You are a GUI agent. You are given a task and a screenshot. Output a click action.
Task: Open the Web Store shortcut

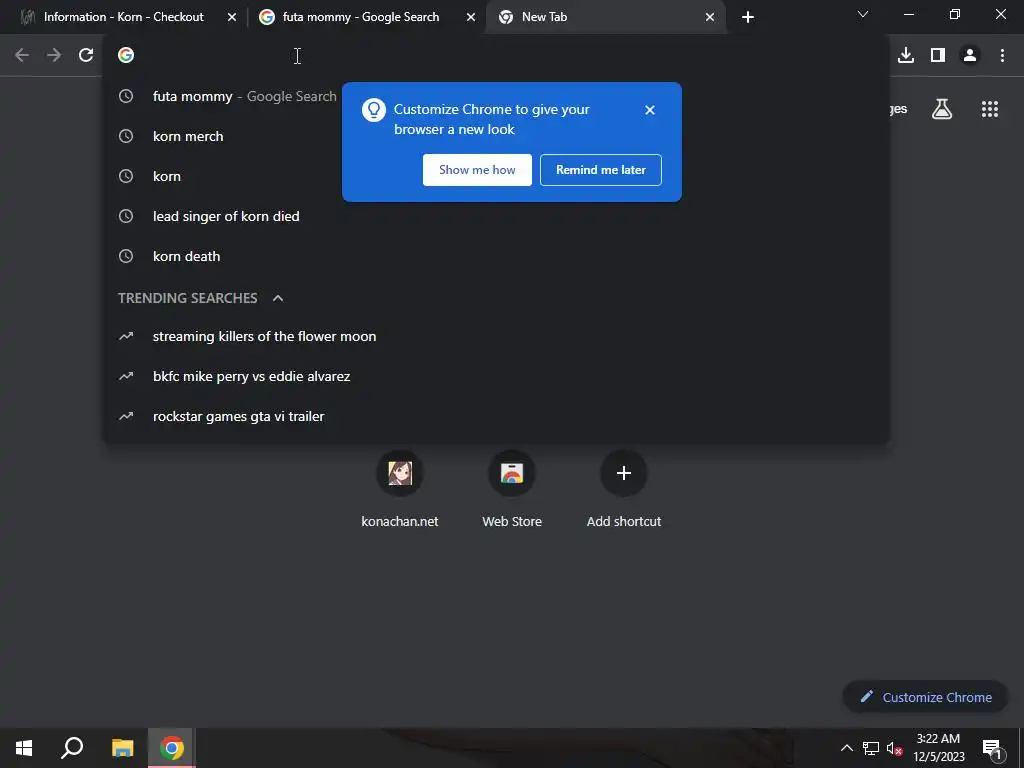tap(511, 488)
